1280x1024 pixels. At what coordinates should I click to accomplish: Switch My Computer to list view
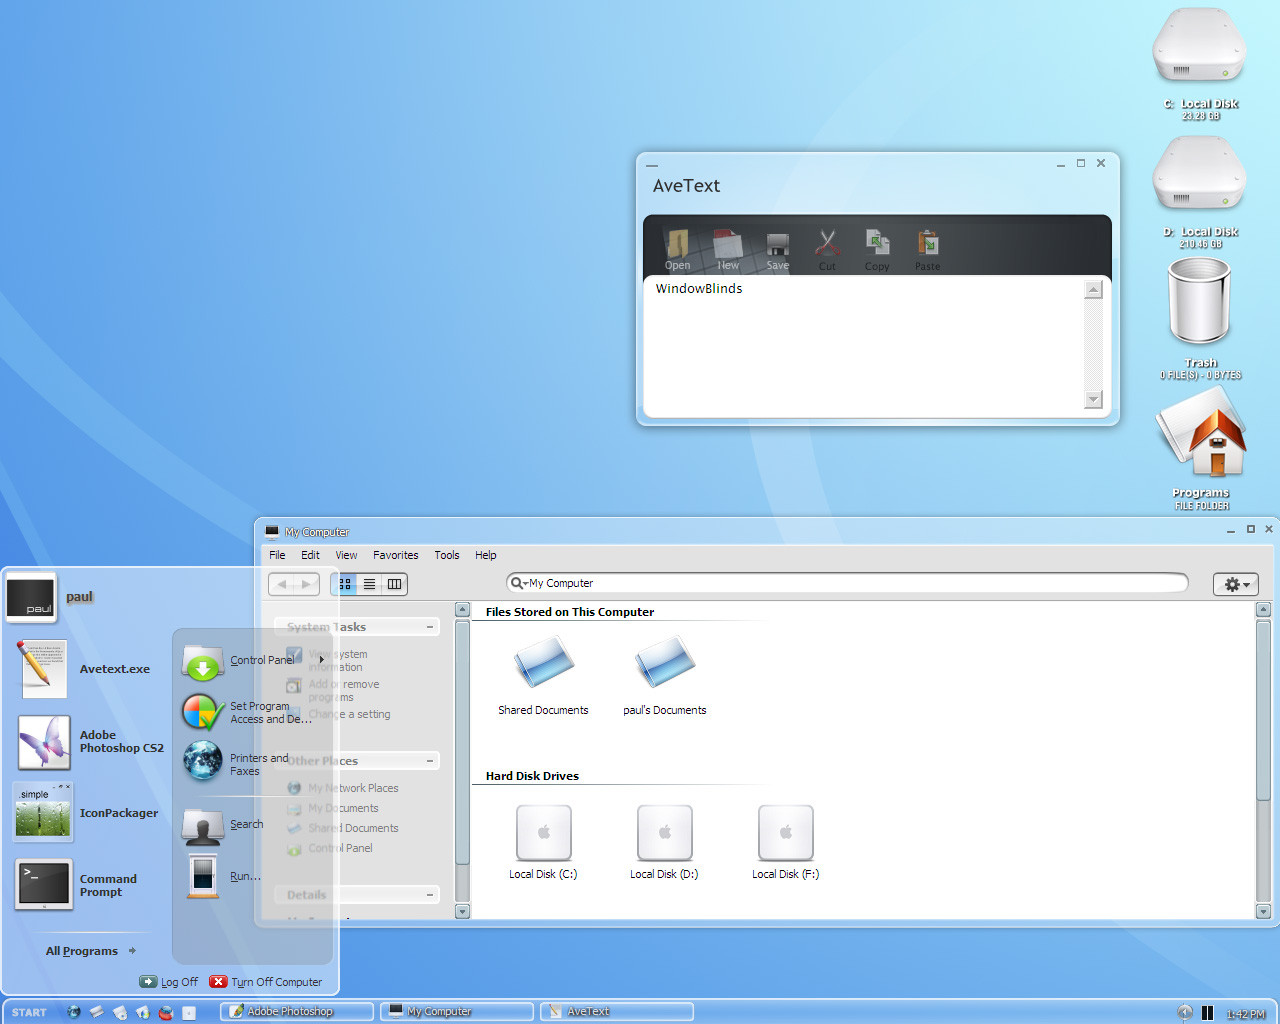point(369,584)
